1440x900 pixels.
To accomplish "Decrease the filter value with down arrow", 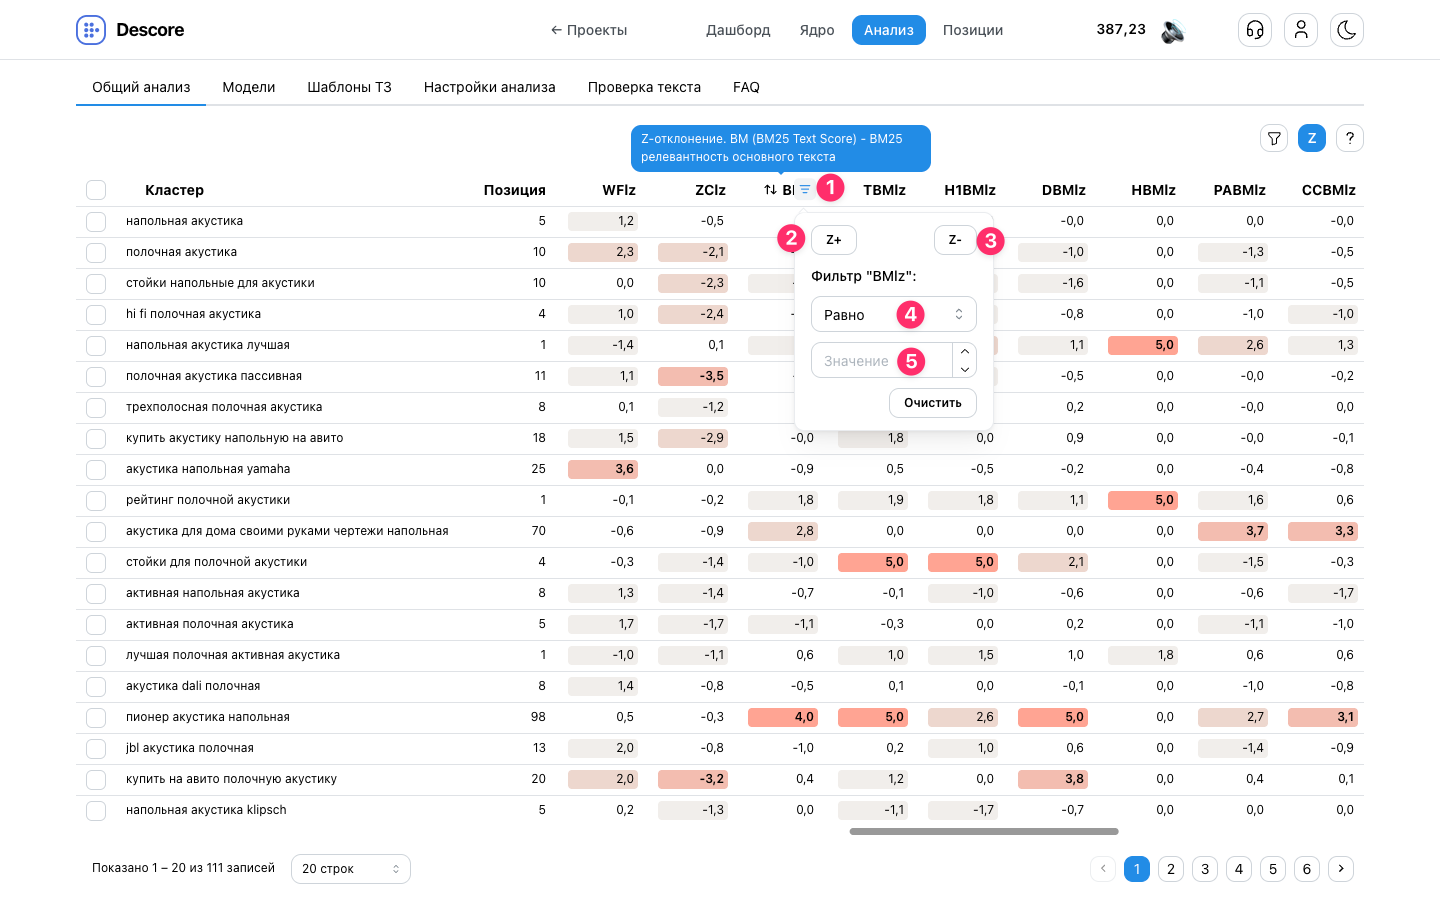I will pyautogui.click(x=964, y=369).
